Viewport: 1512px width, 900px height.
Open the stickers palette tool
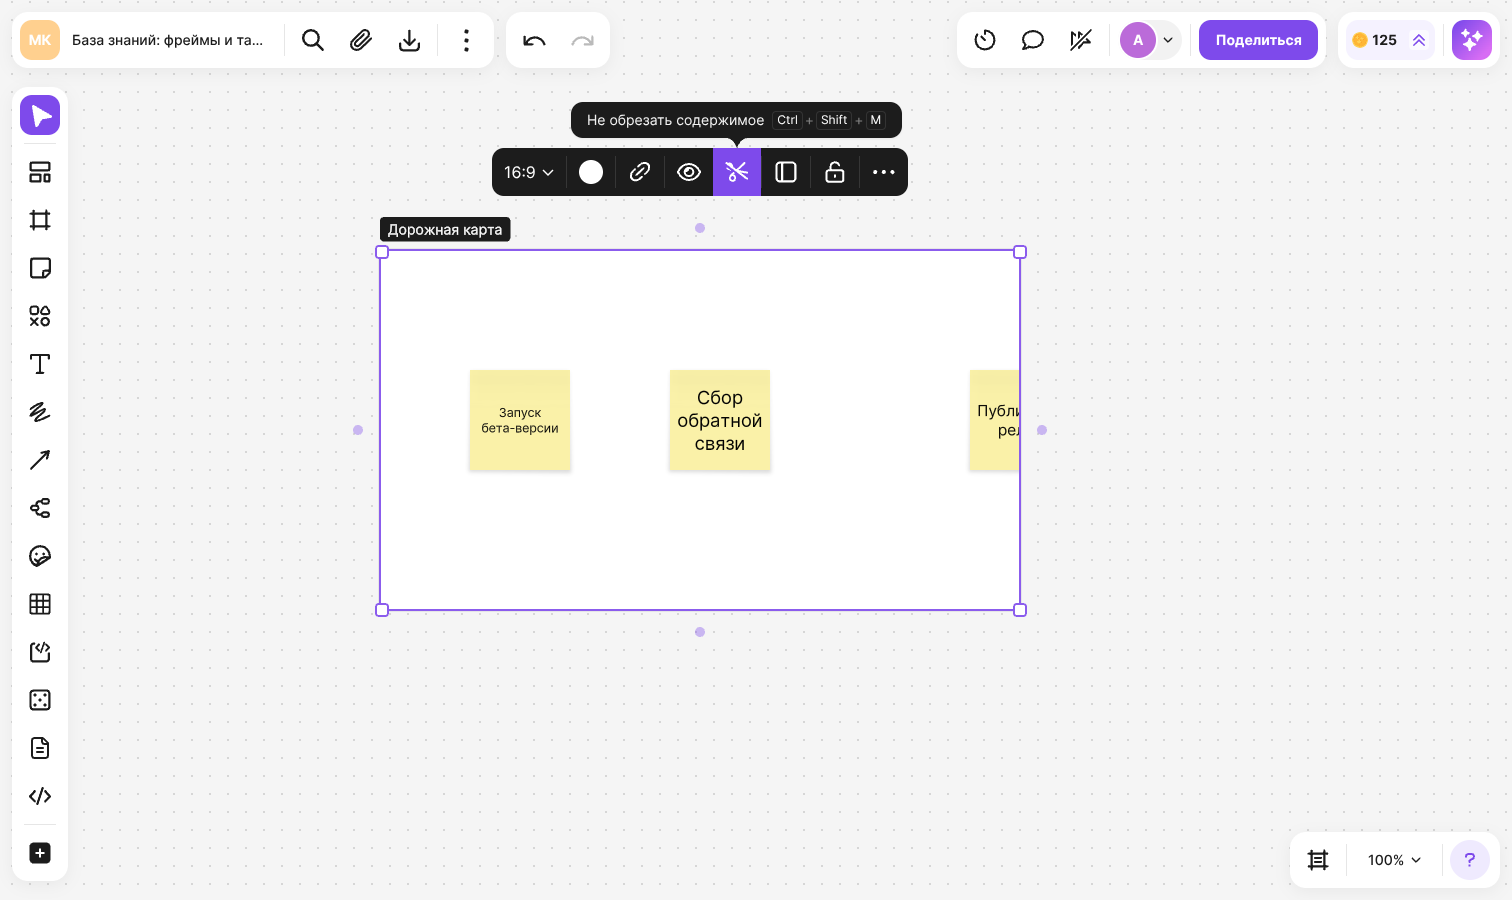click(40, 556)
